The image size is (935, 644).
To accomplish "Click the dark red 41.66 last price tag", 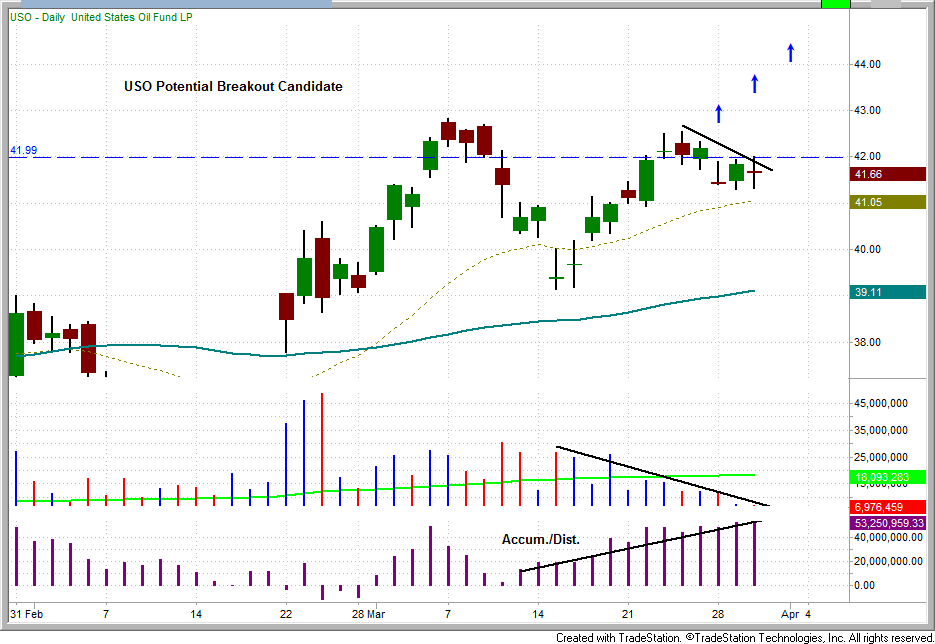I will (x=888, y=174).
